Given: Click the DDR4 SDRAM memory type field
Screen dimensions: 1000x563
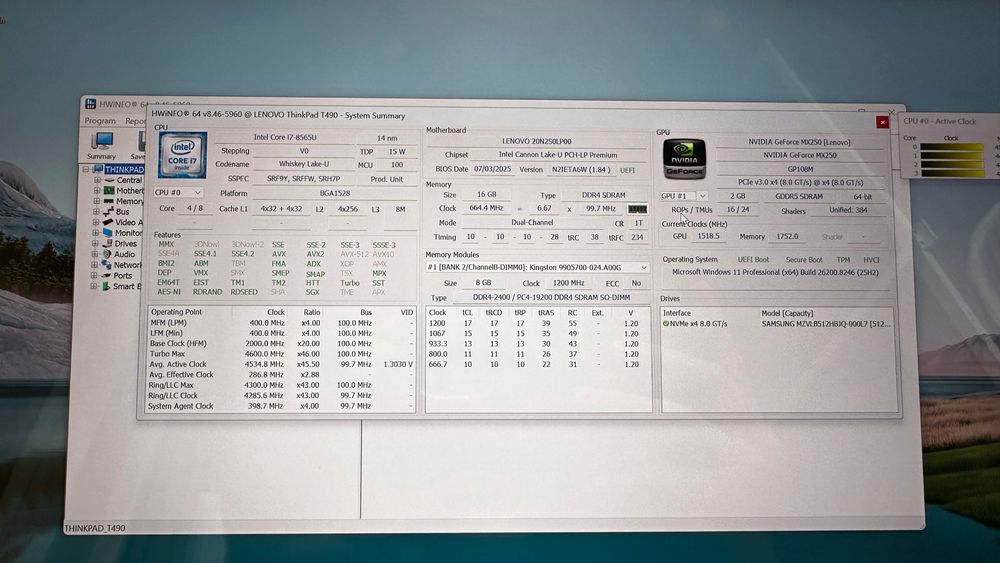Looking at the screenshot, I should (x=603, y=195).
